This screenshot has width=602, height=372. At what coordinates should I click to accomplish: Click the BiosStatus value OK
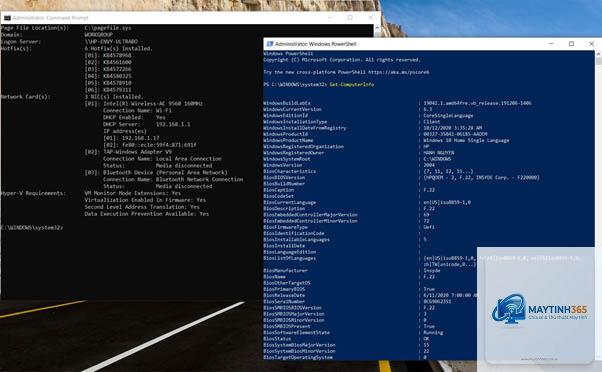(427, 339)
